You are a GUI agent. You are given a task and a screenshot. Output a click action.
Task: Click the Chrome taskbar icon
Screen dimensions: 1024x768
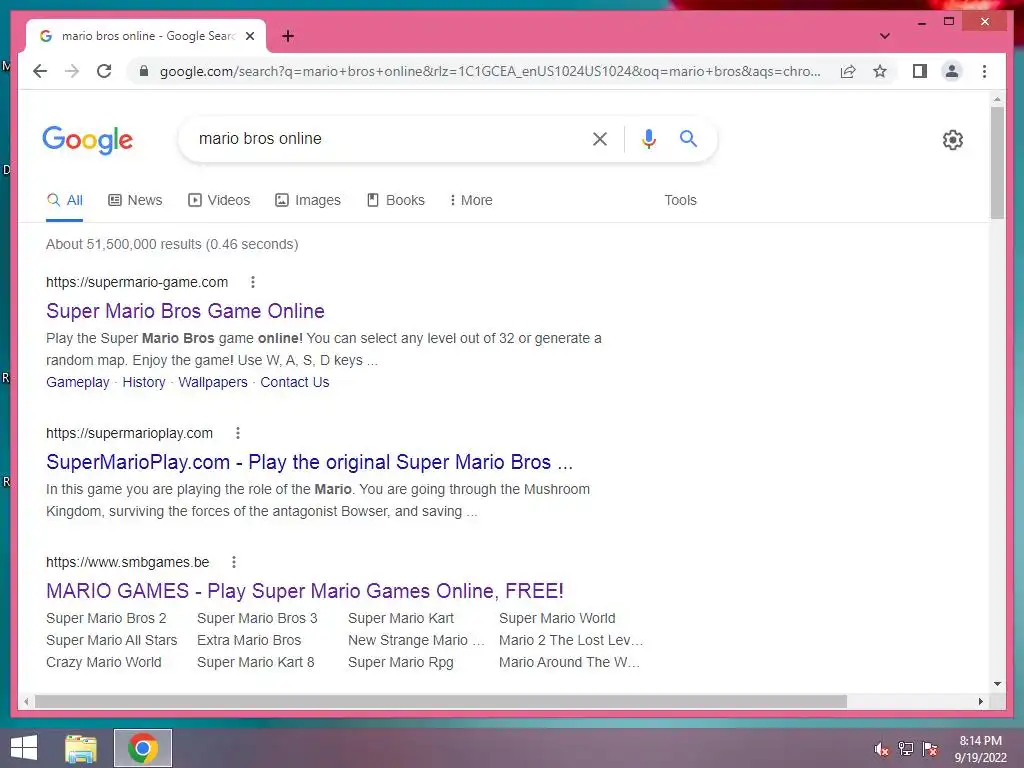[142, 748]
